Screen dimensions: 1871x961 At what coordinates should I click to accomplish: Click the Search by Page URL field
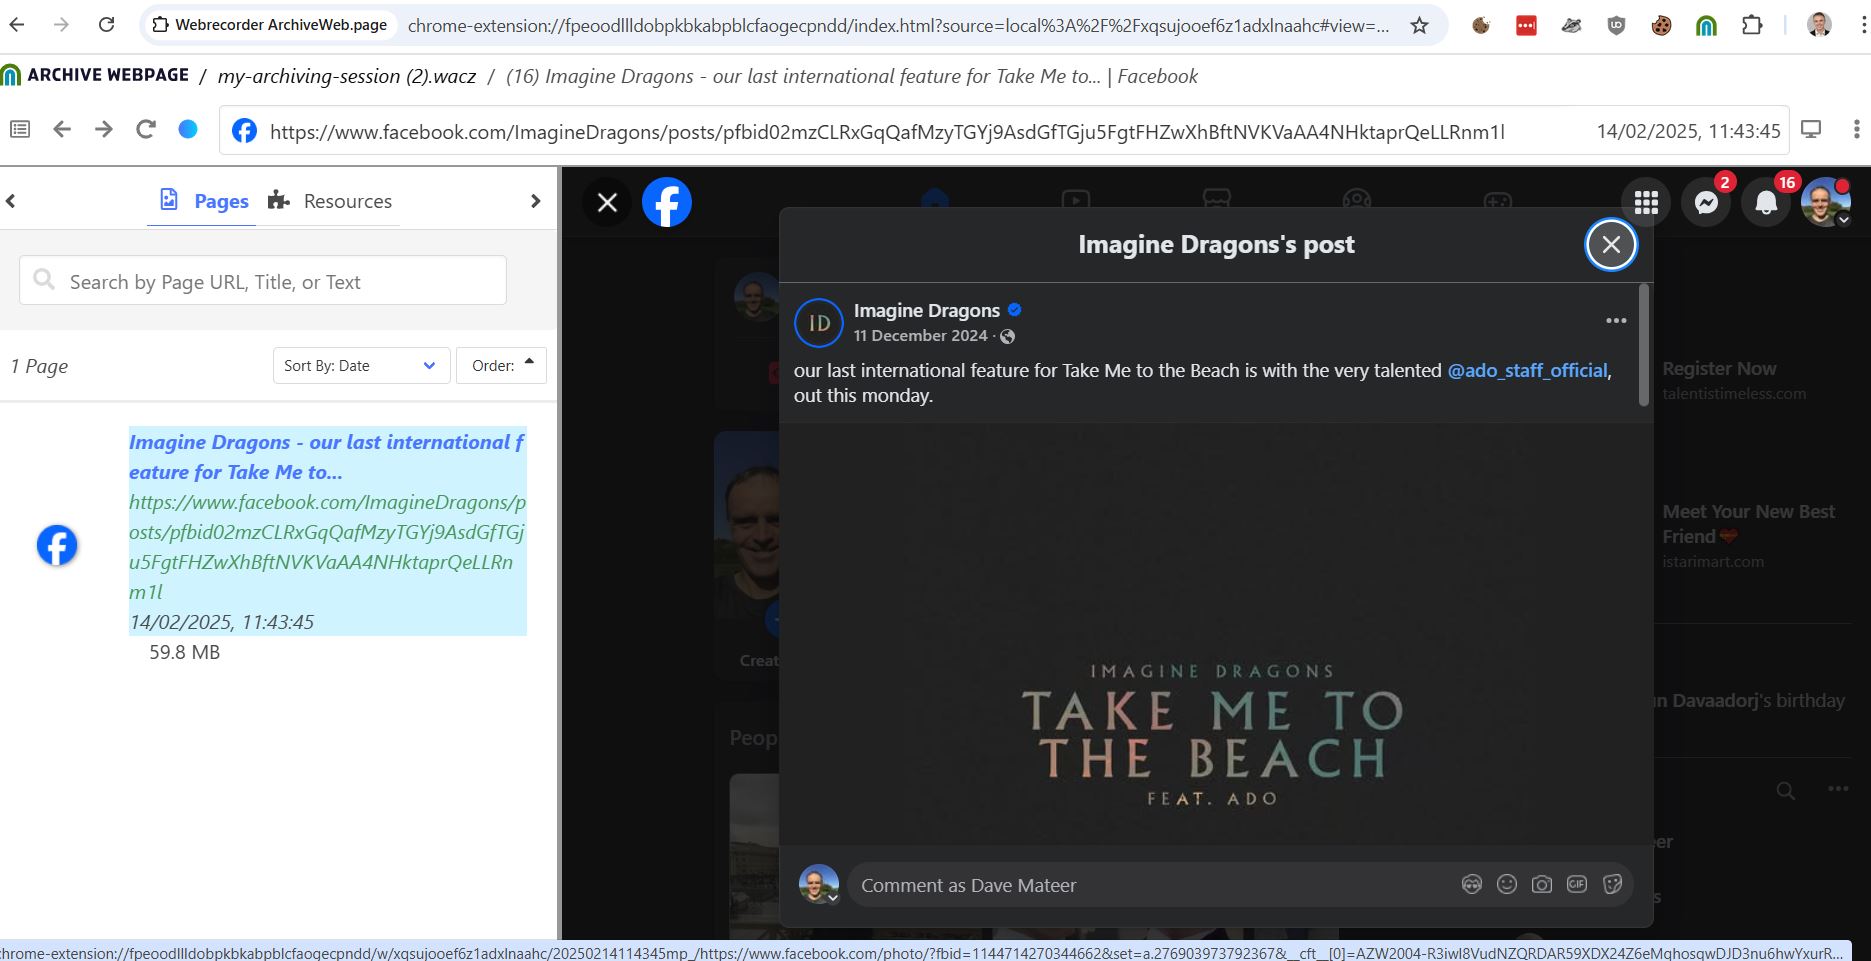point(263,281)
